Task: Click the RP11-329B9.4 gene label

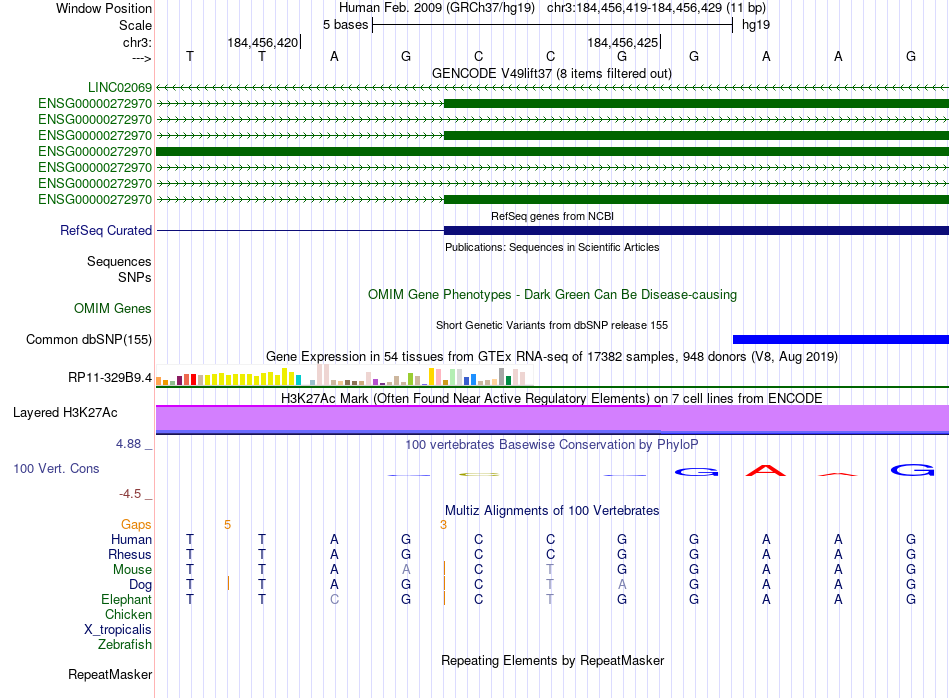Action: point(110,377)
